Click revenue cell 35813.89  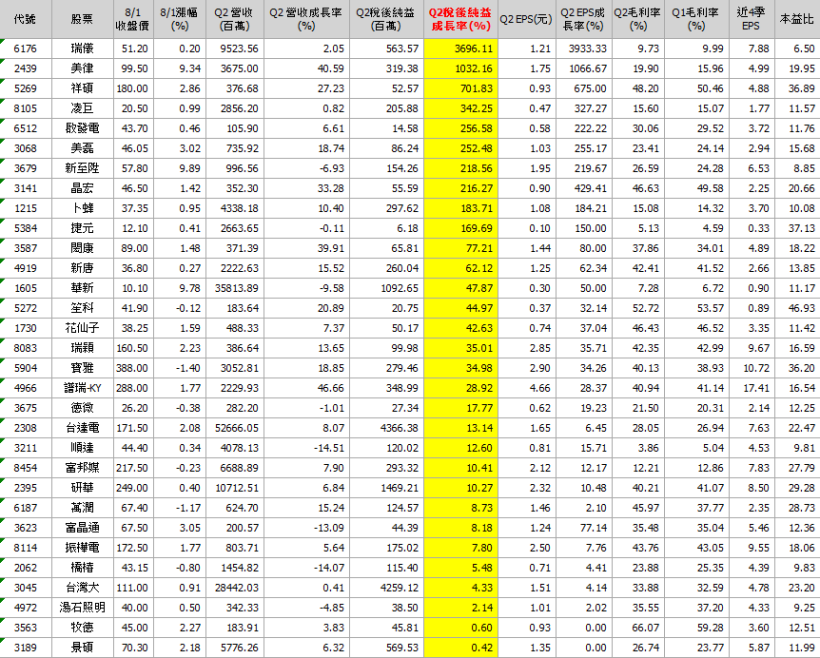[x=234, y=288]
